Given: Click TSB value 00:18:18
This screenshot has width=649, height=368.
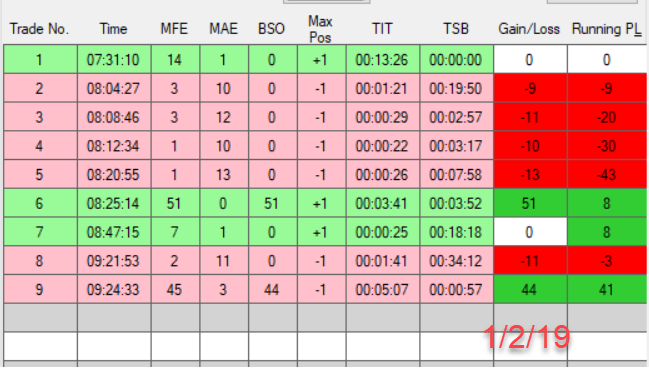Looking at the screenshot, I should tap(457, 232).
